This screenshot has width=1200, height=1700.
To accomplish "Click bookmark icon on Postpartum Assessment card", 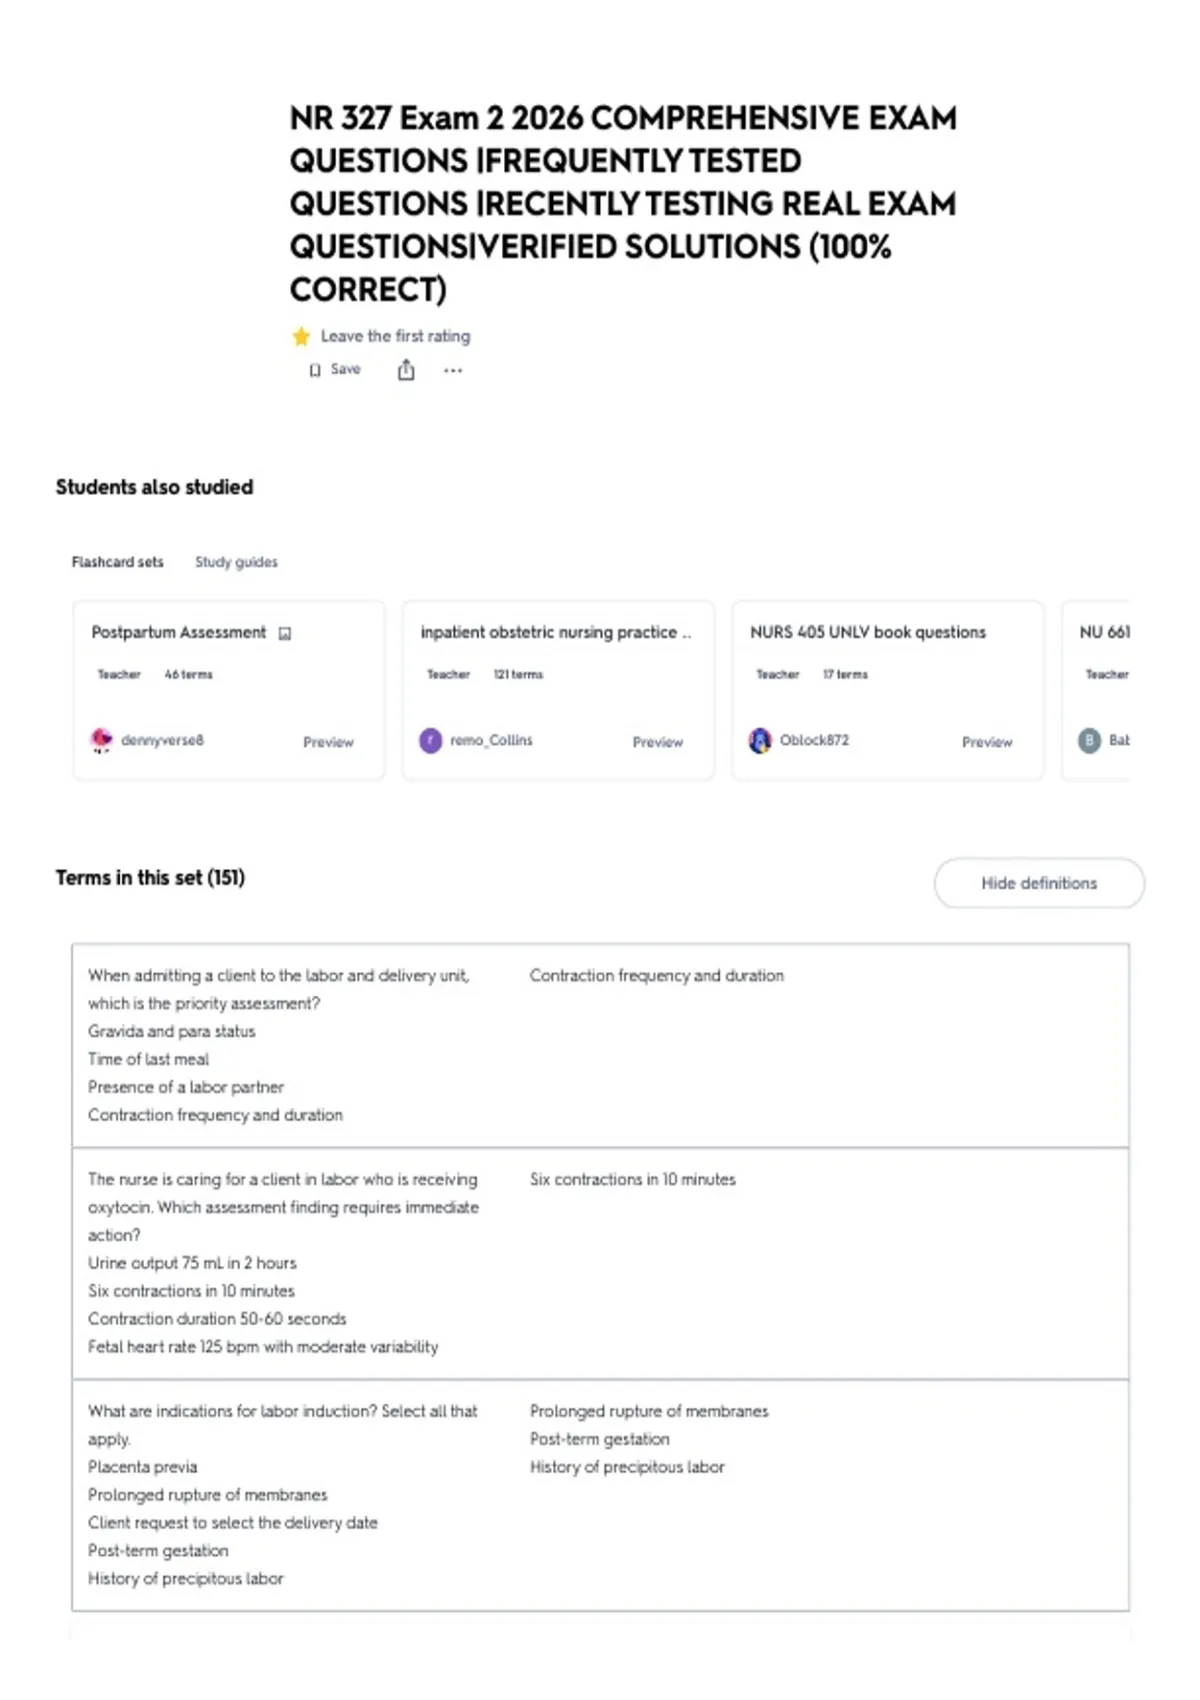I will pyautogui.click(x=285, y=633).
